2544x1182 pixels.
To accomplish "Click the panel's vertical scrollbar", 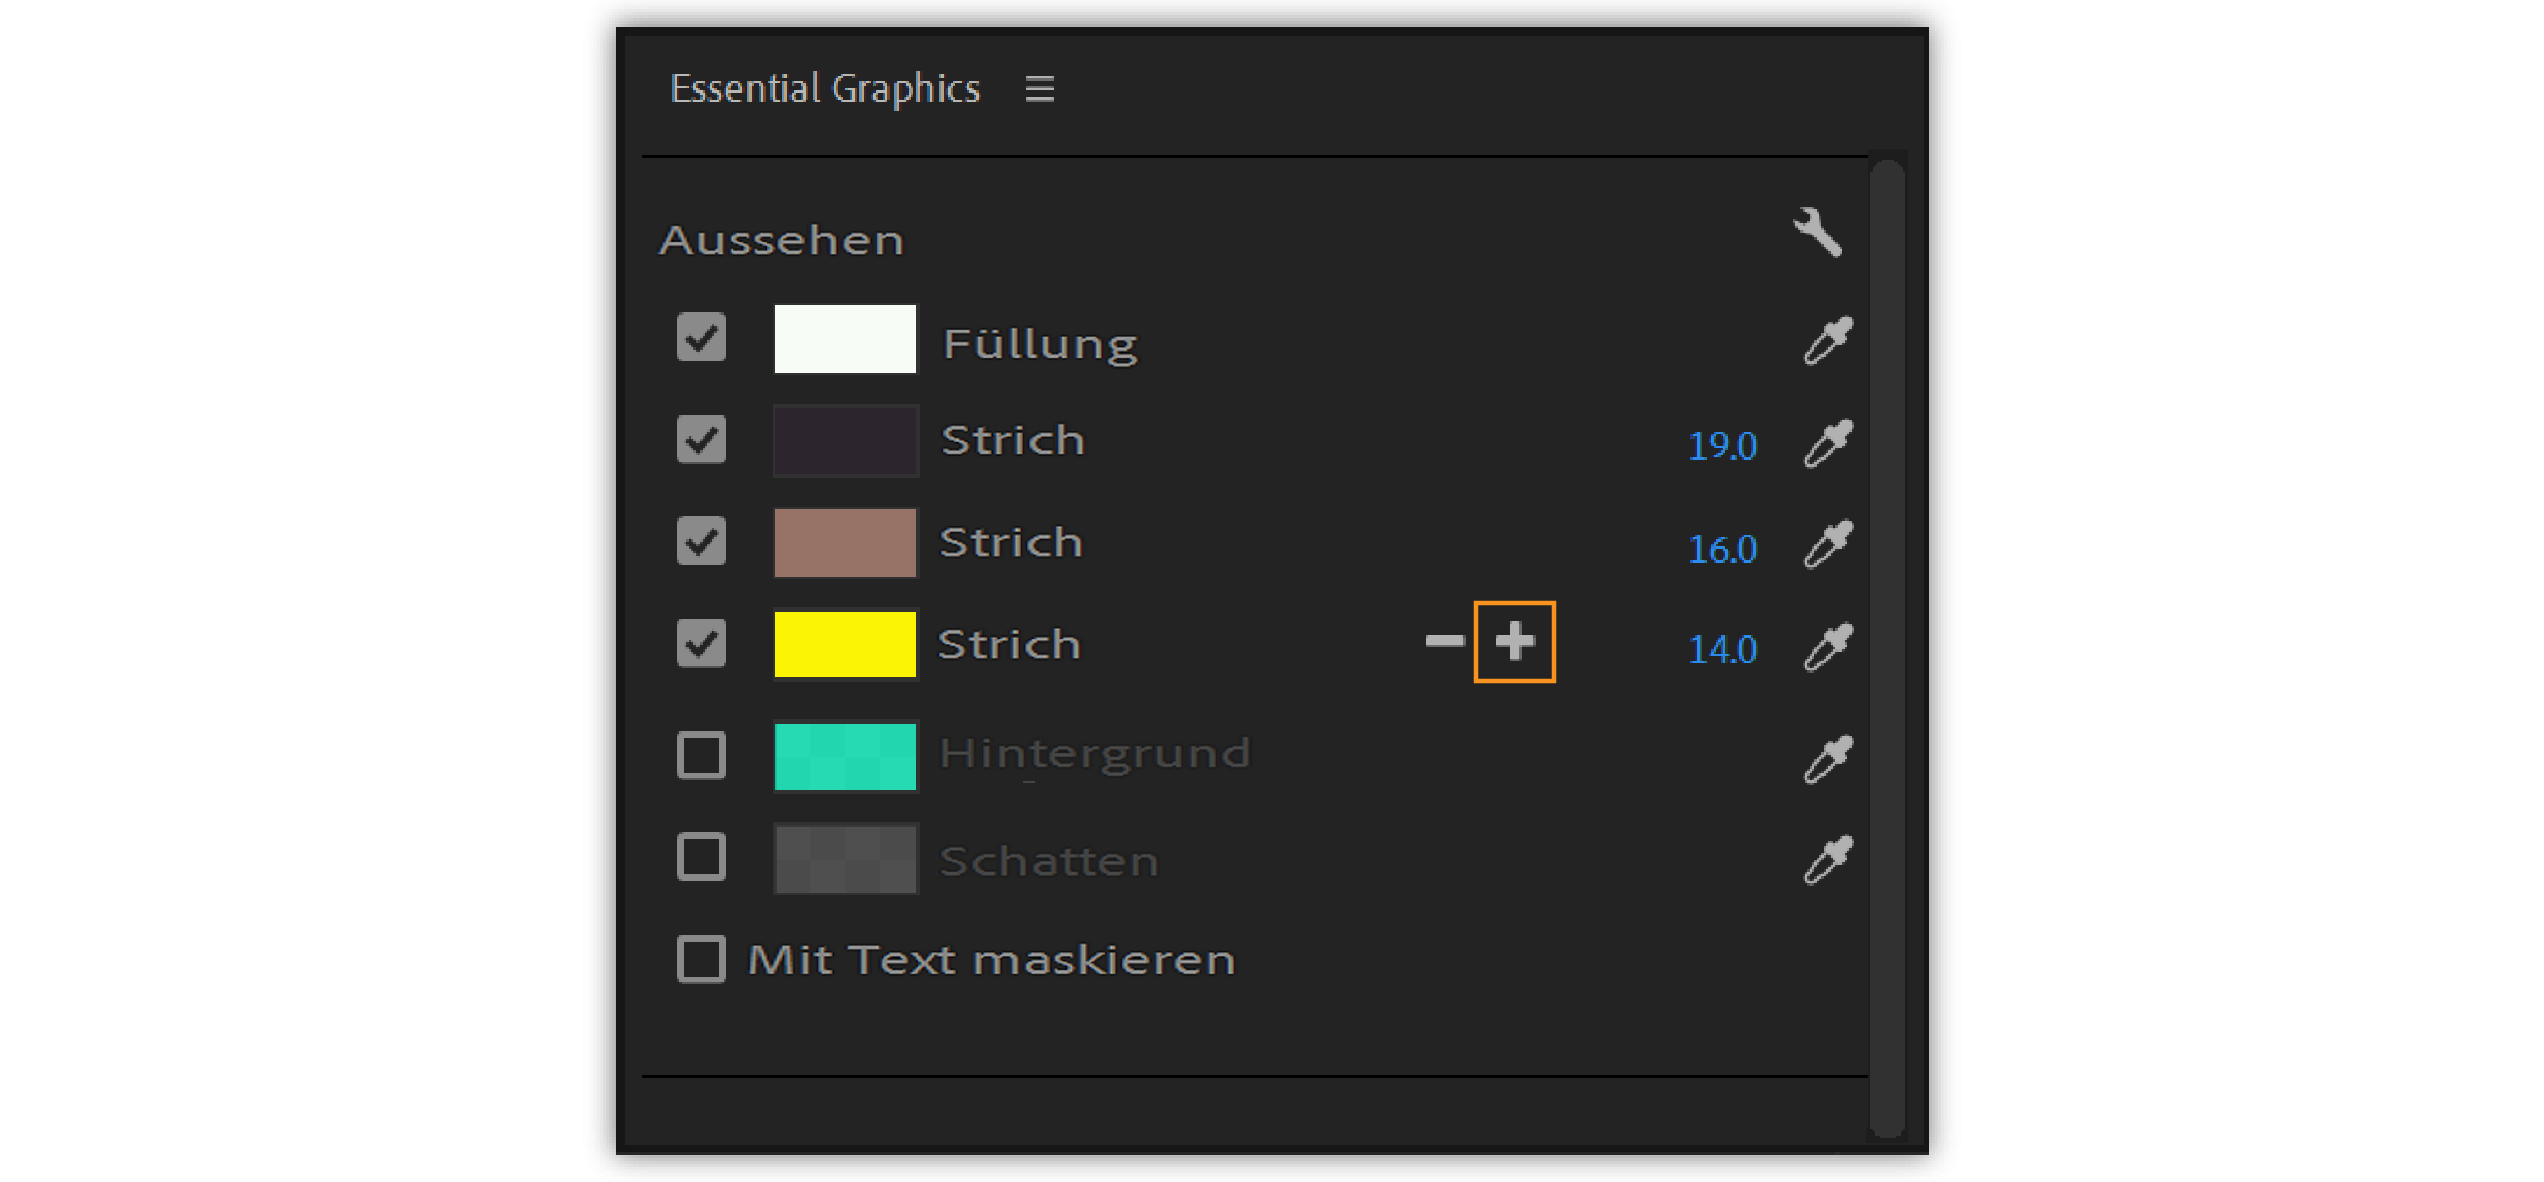I will [1887, 648].
